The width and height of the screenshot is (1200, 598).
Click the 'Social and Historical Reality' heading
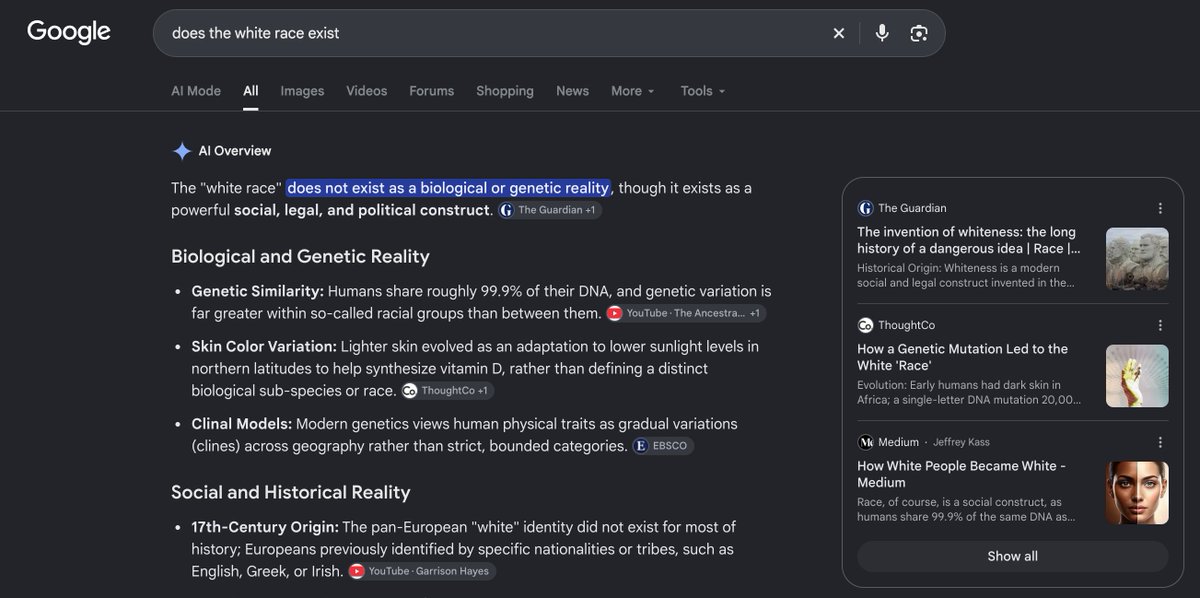click(291, 492)
